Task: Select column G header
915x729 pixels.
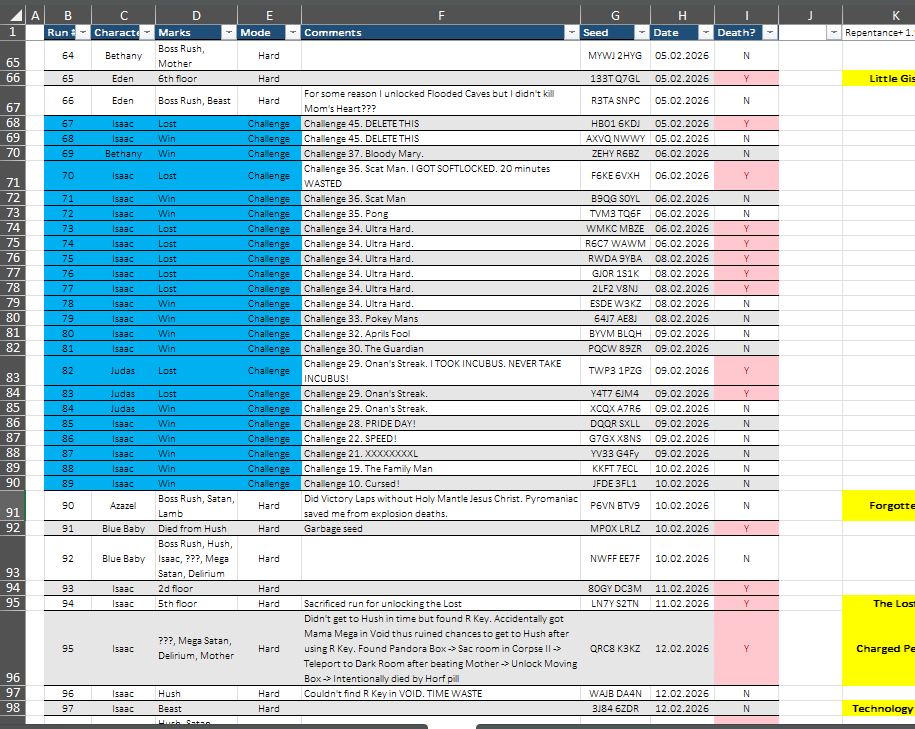Action: coord(616,16)
